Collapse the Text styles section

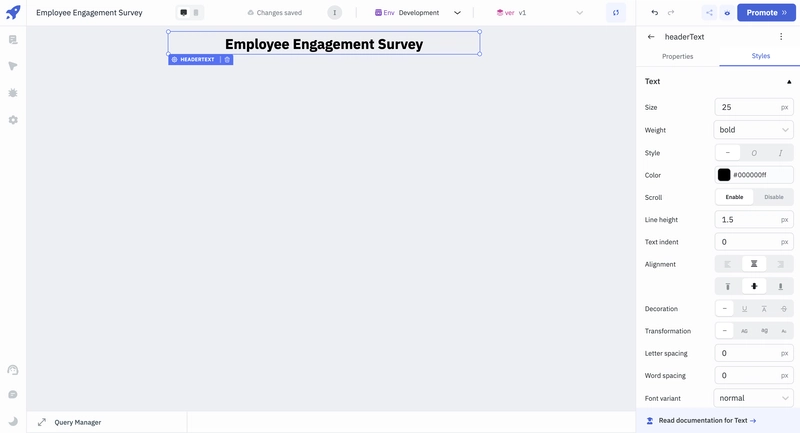point(788,82)
